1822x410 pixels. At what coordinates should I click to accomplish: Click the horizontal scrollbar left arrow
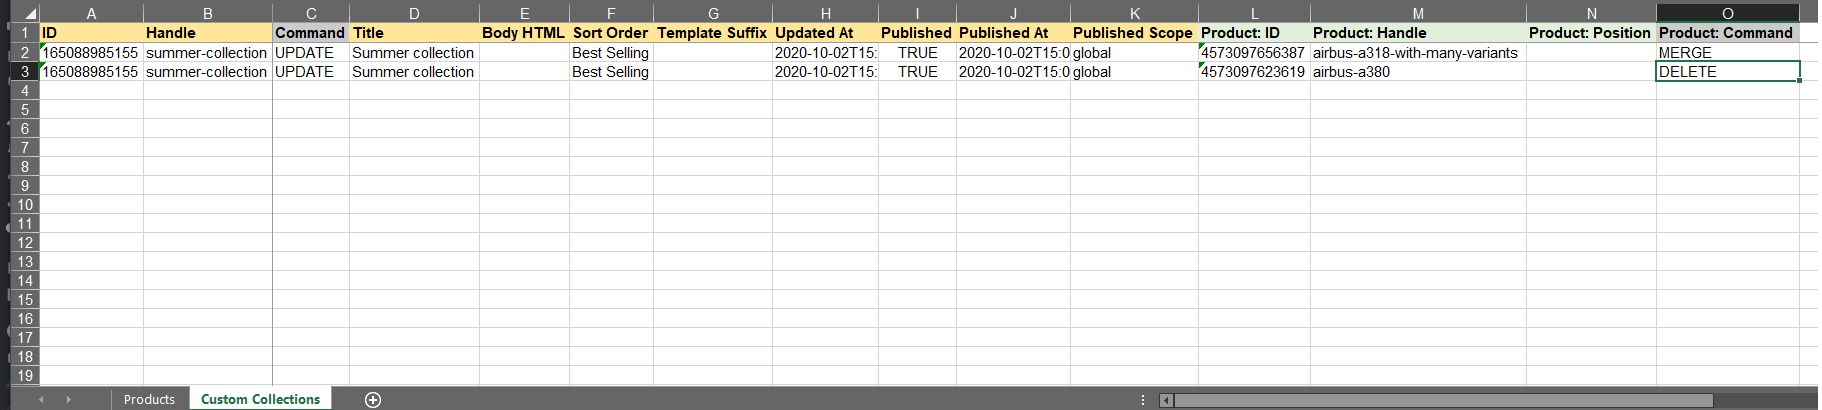point(1166,400)
